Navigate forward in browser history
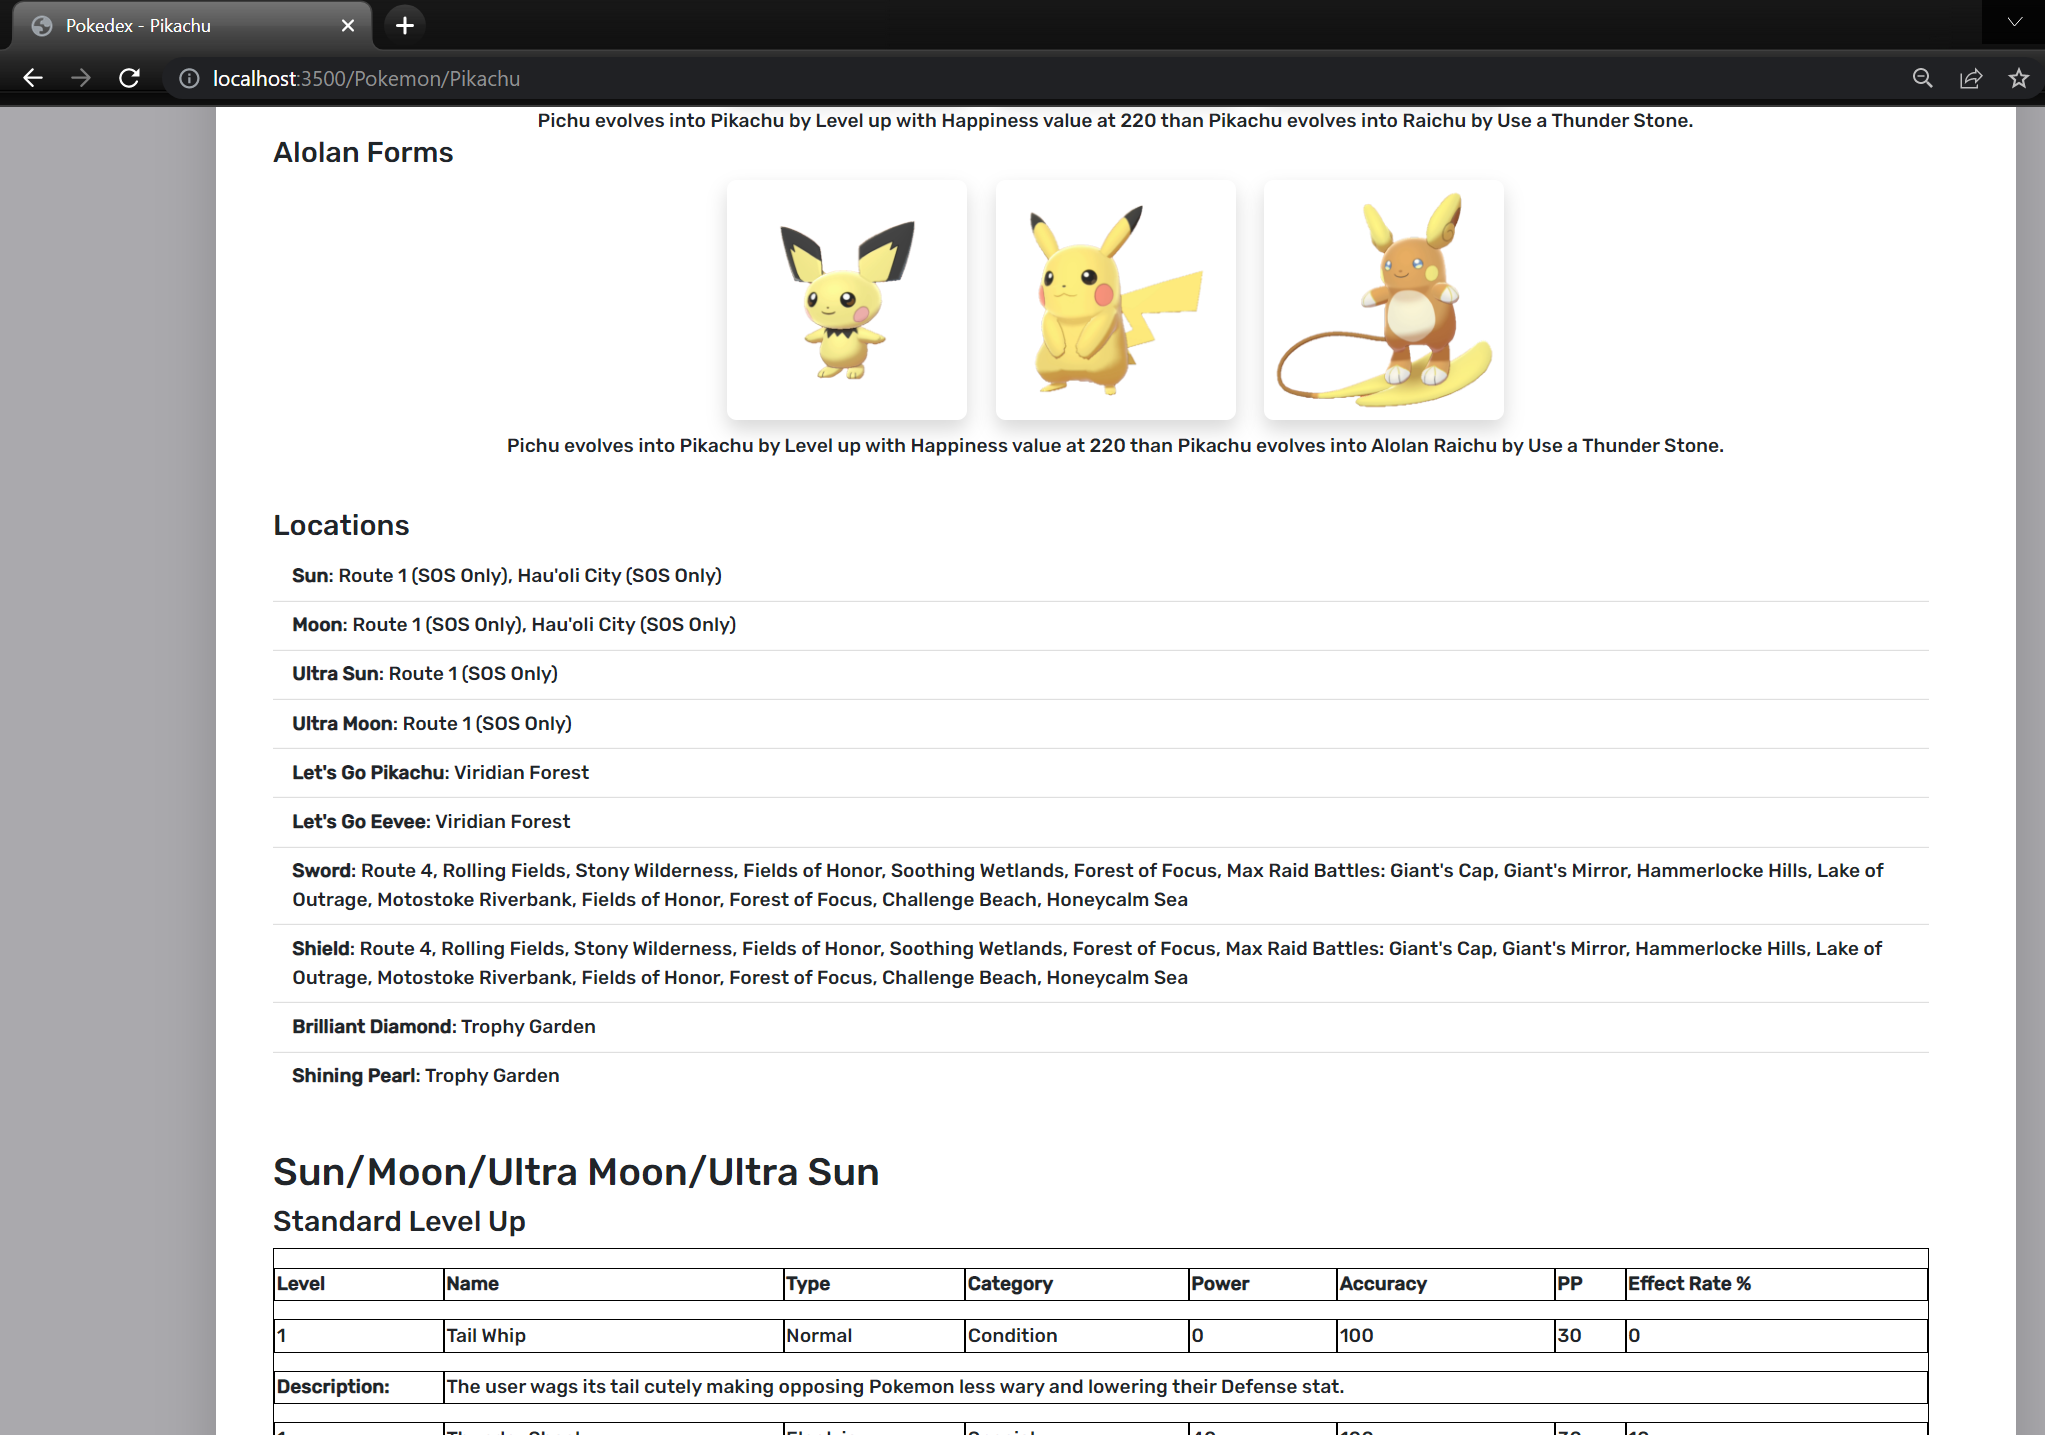2045x1435 pixels. click(x=81, y=78)
